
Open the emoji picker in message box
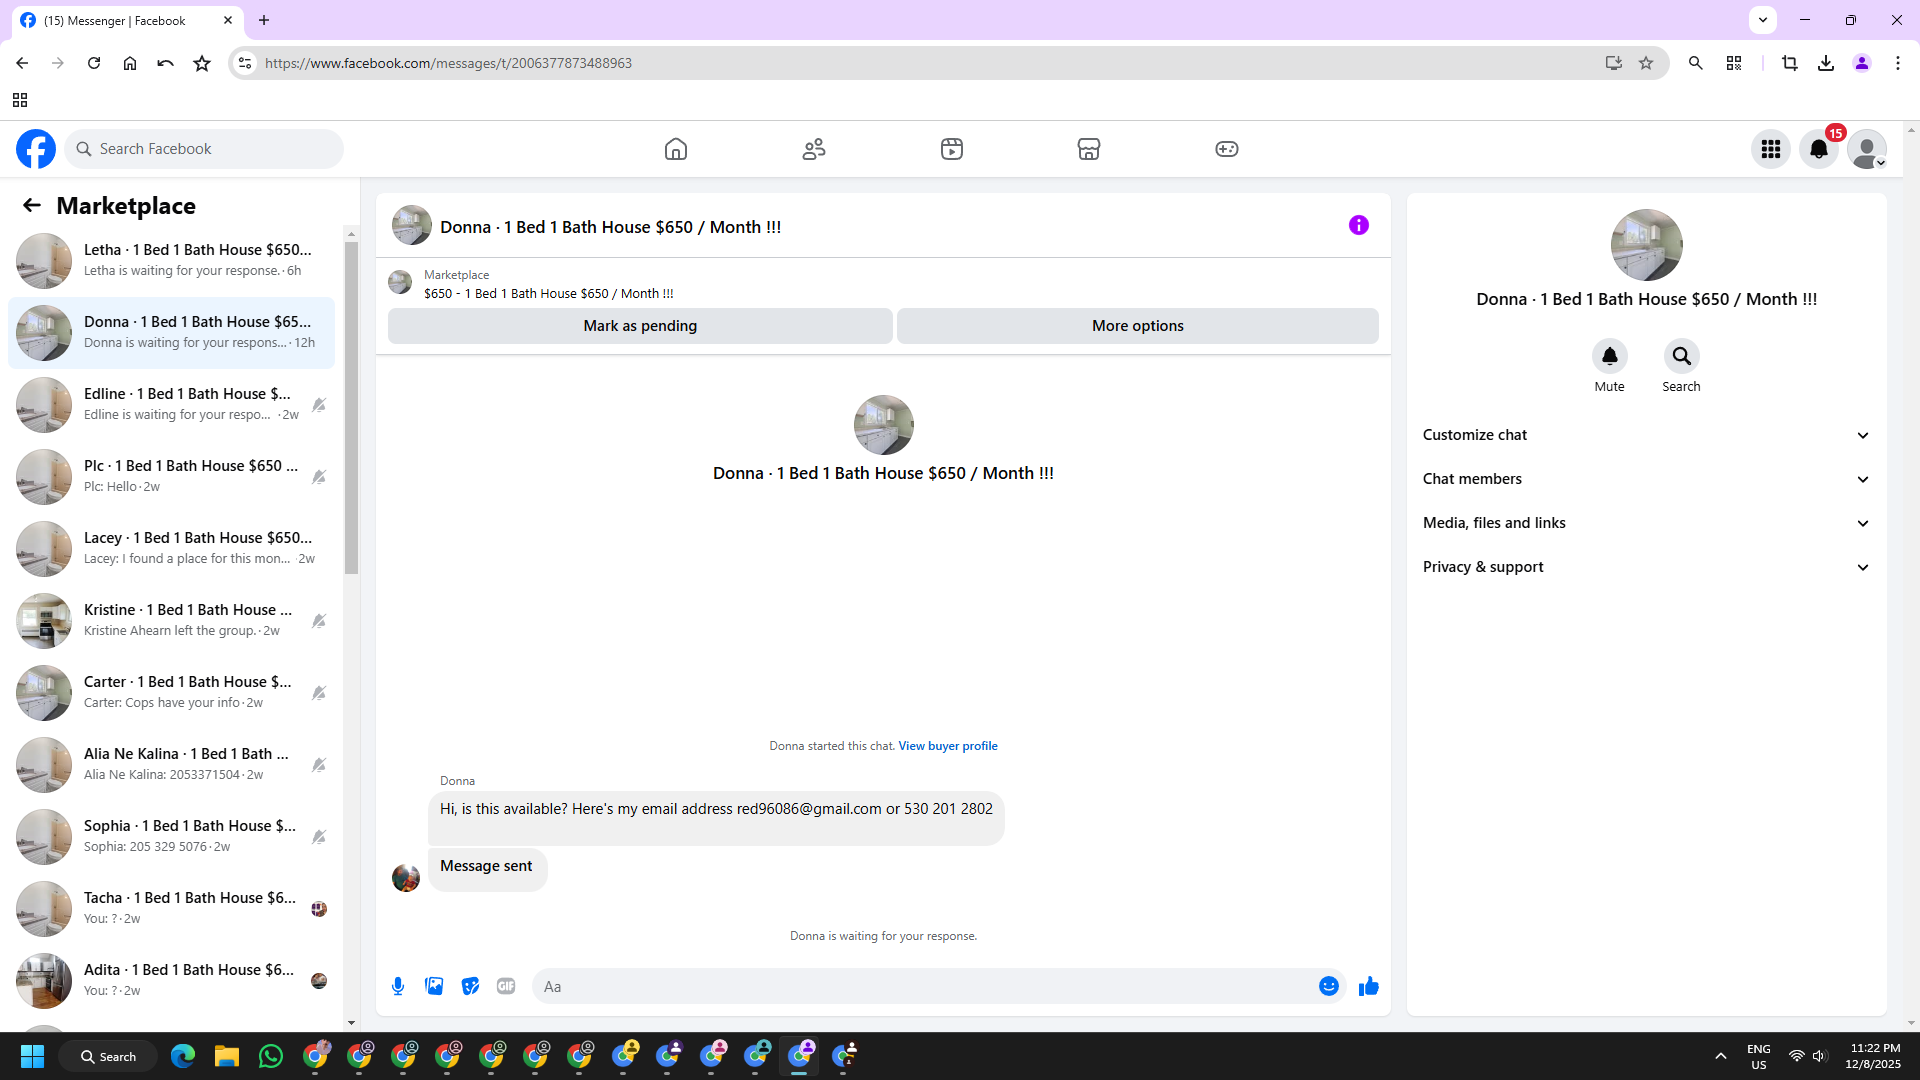[1329, 986]
